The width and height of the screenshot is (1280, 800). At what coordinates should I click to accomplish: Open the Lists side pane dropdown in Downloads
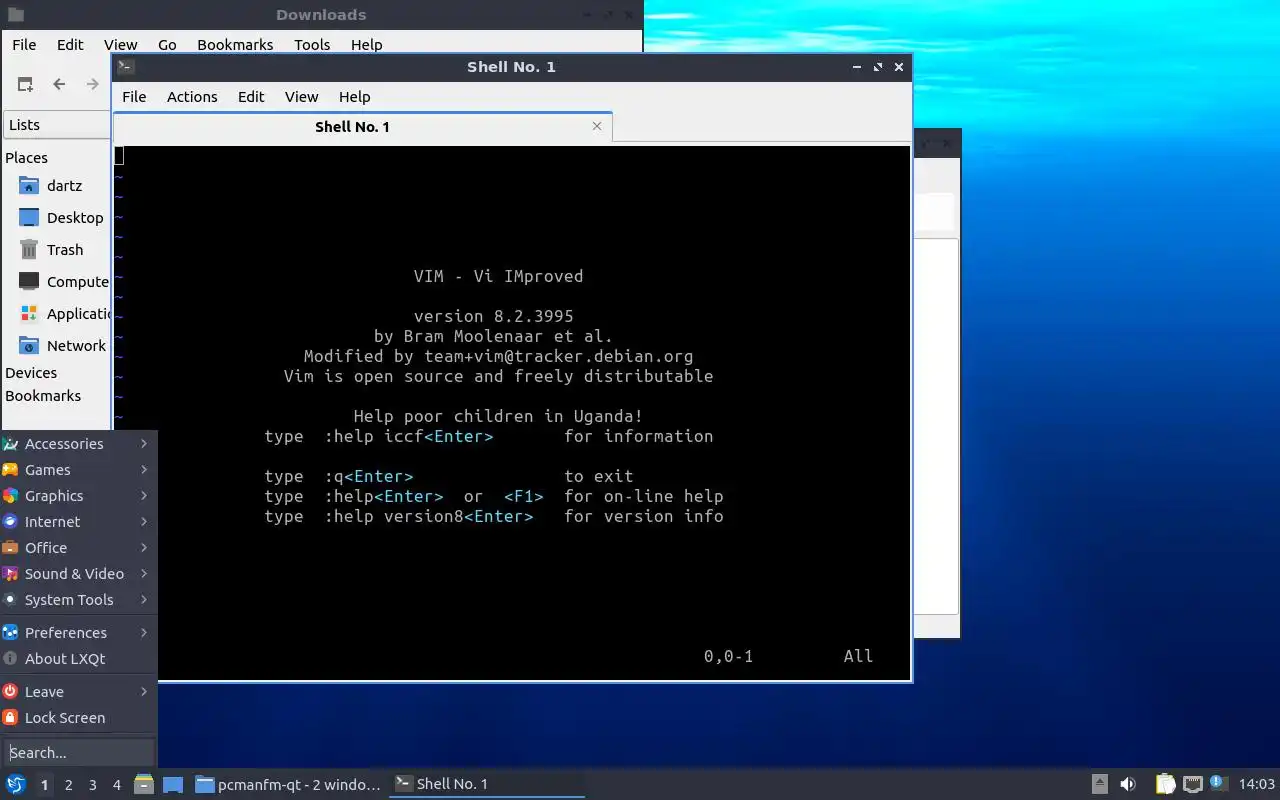click(57, 125)
